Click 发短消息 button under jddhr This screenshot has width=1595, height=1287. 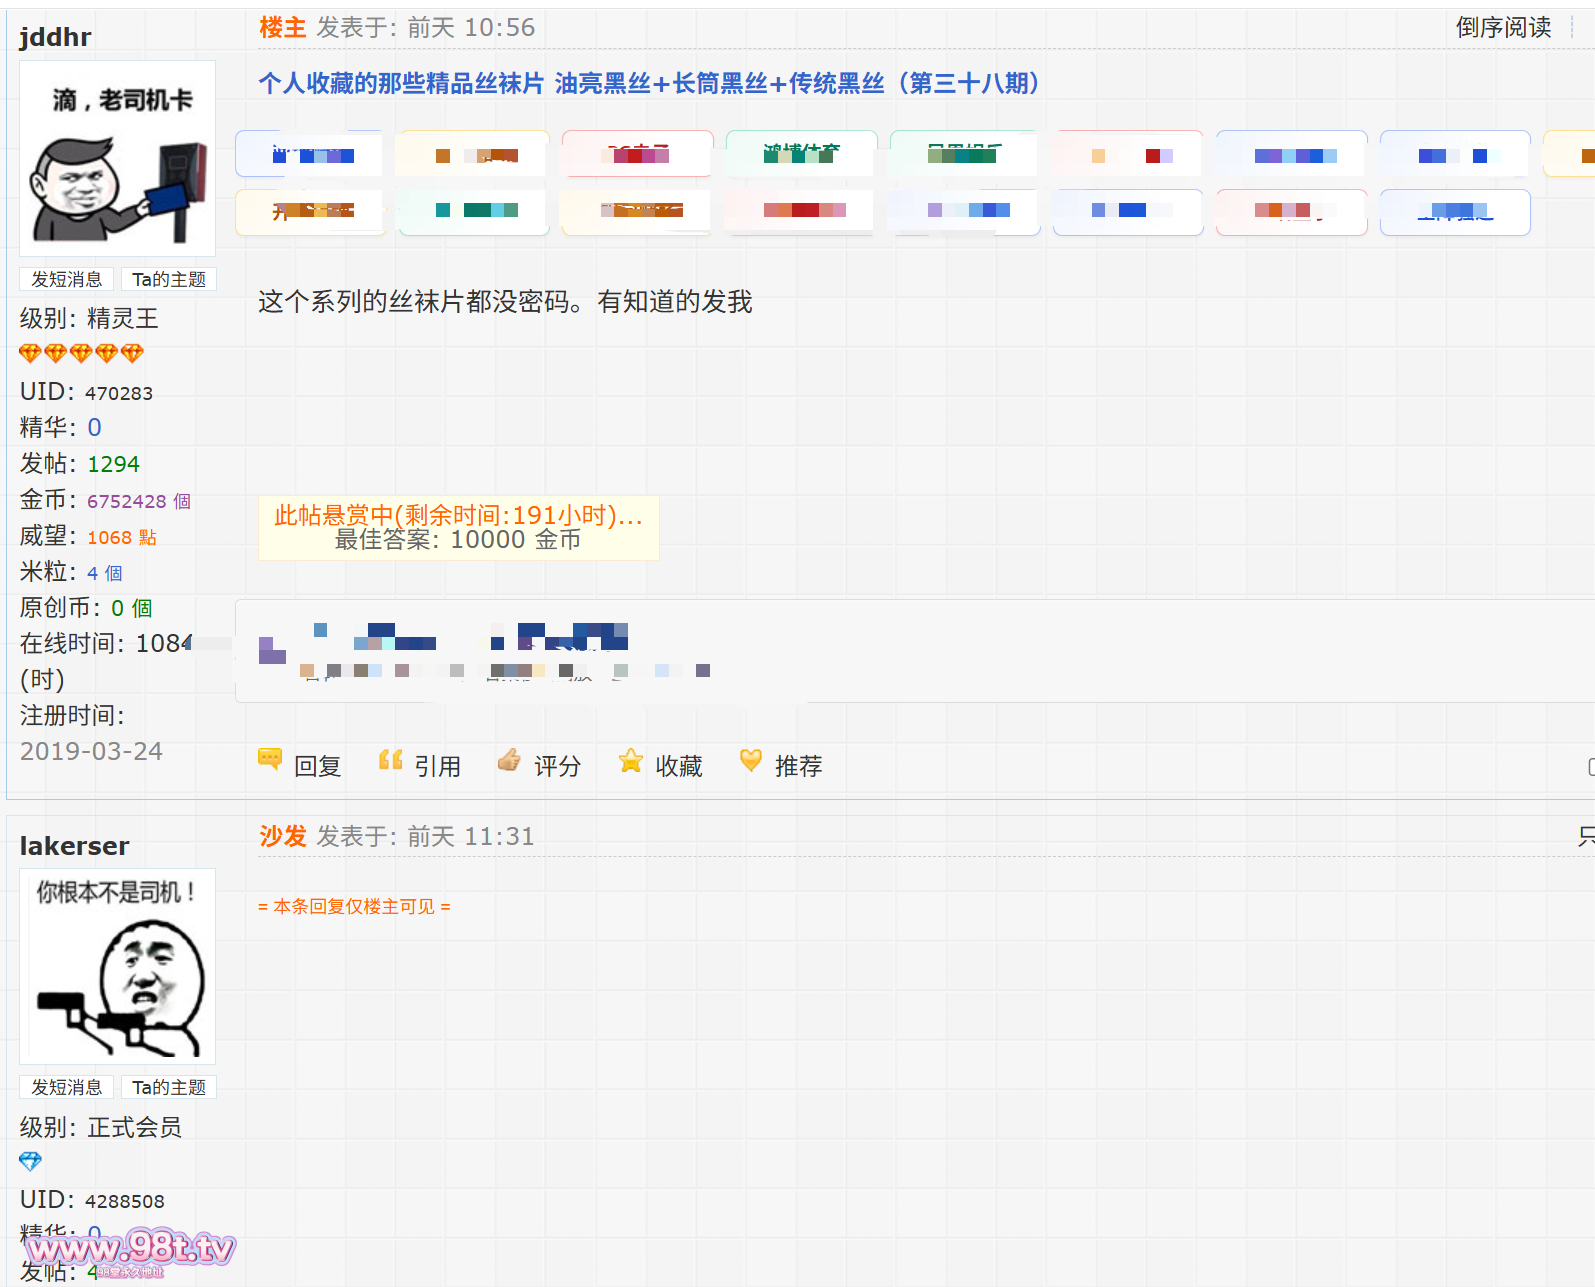coord(66,279)
